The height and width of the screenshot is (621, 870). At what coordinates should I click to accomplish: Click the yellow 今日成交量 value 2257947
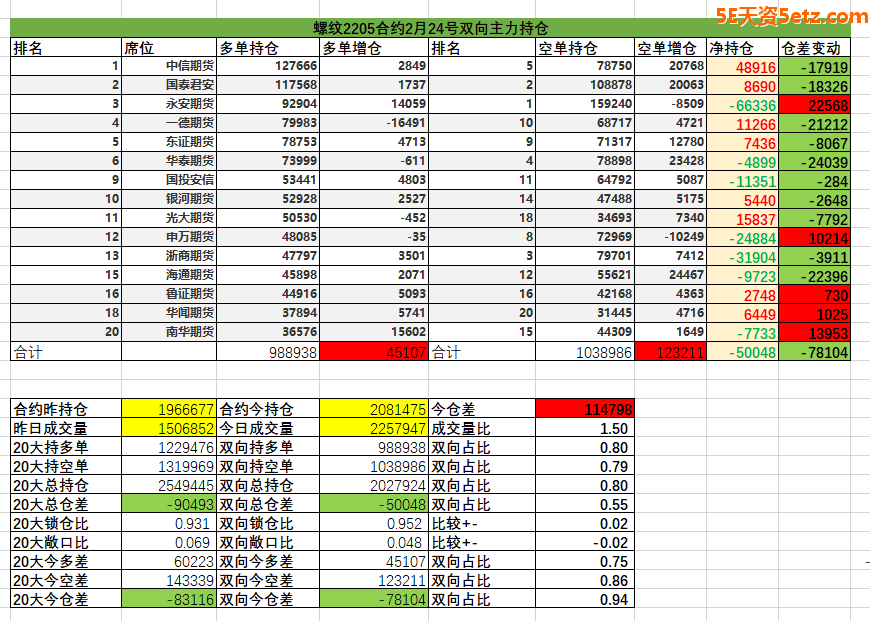click(374, 428)
